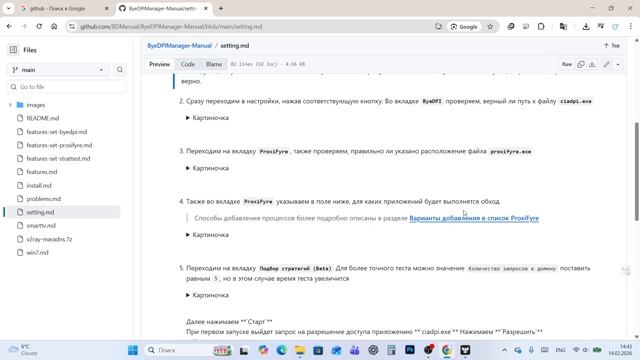Open features-set-proxifyre.md file

click(59, 145)
